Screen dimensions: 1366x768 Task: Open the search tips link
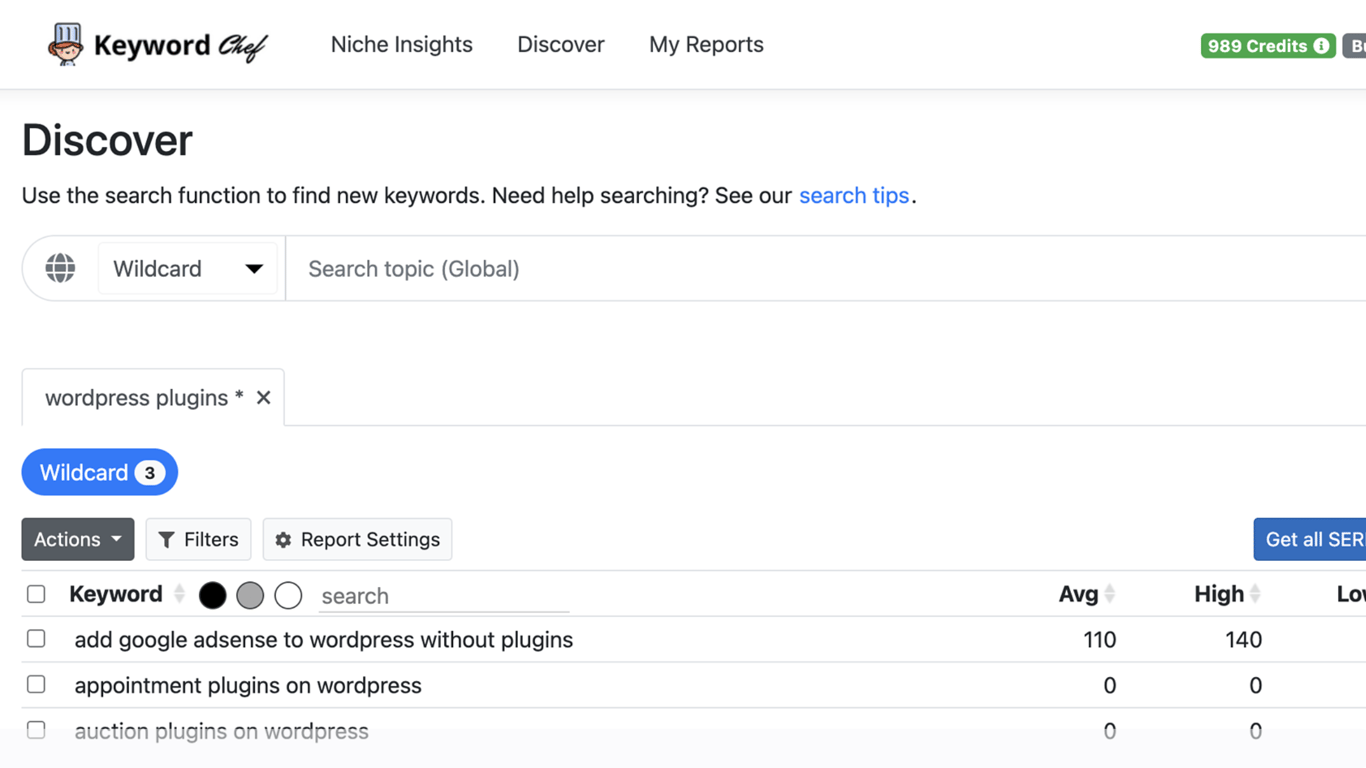point(854,196)
